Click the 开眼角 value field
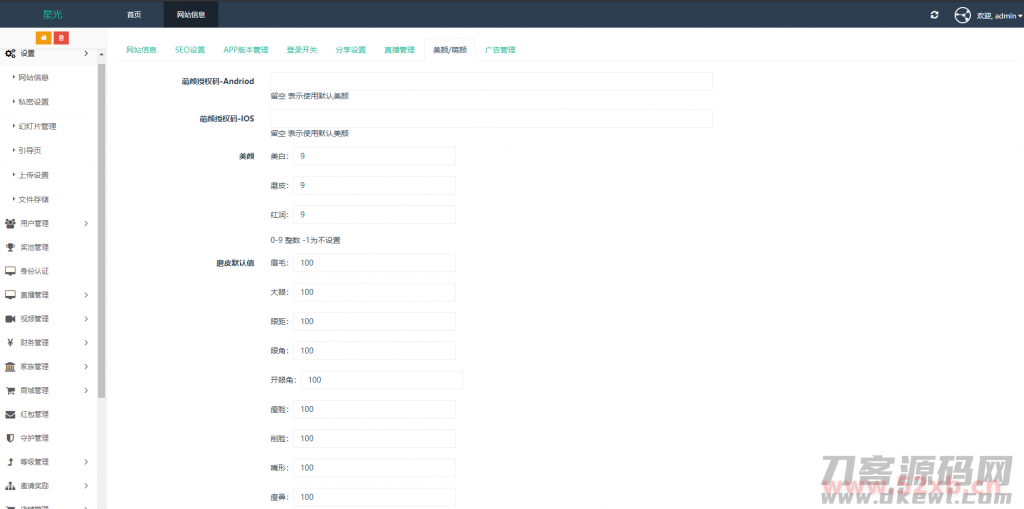 click(382, 380)
